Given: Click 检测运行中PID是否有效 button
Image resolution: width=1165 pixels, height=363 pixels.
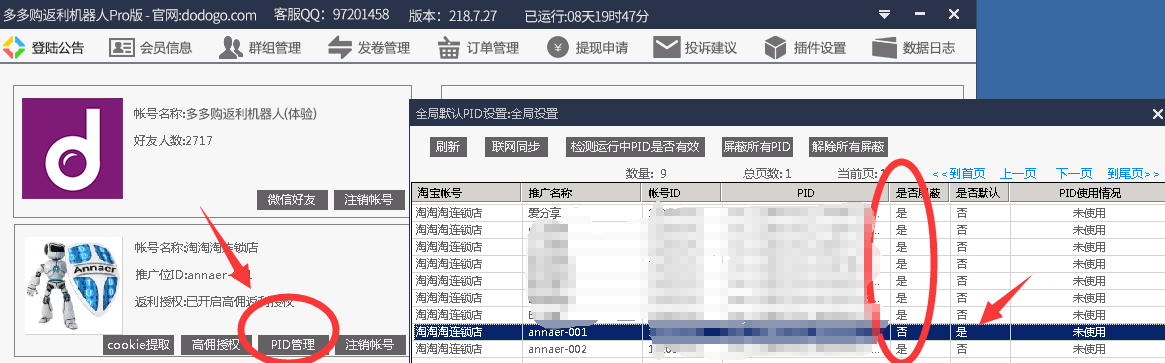Looking at the screenshot, I should point(635,146).
